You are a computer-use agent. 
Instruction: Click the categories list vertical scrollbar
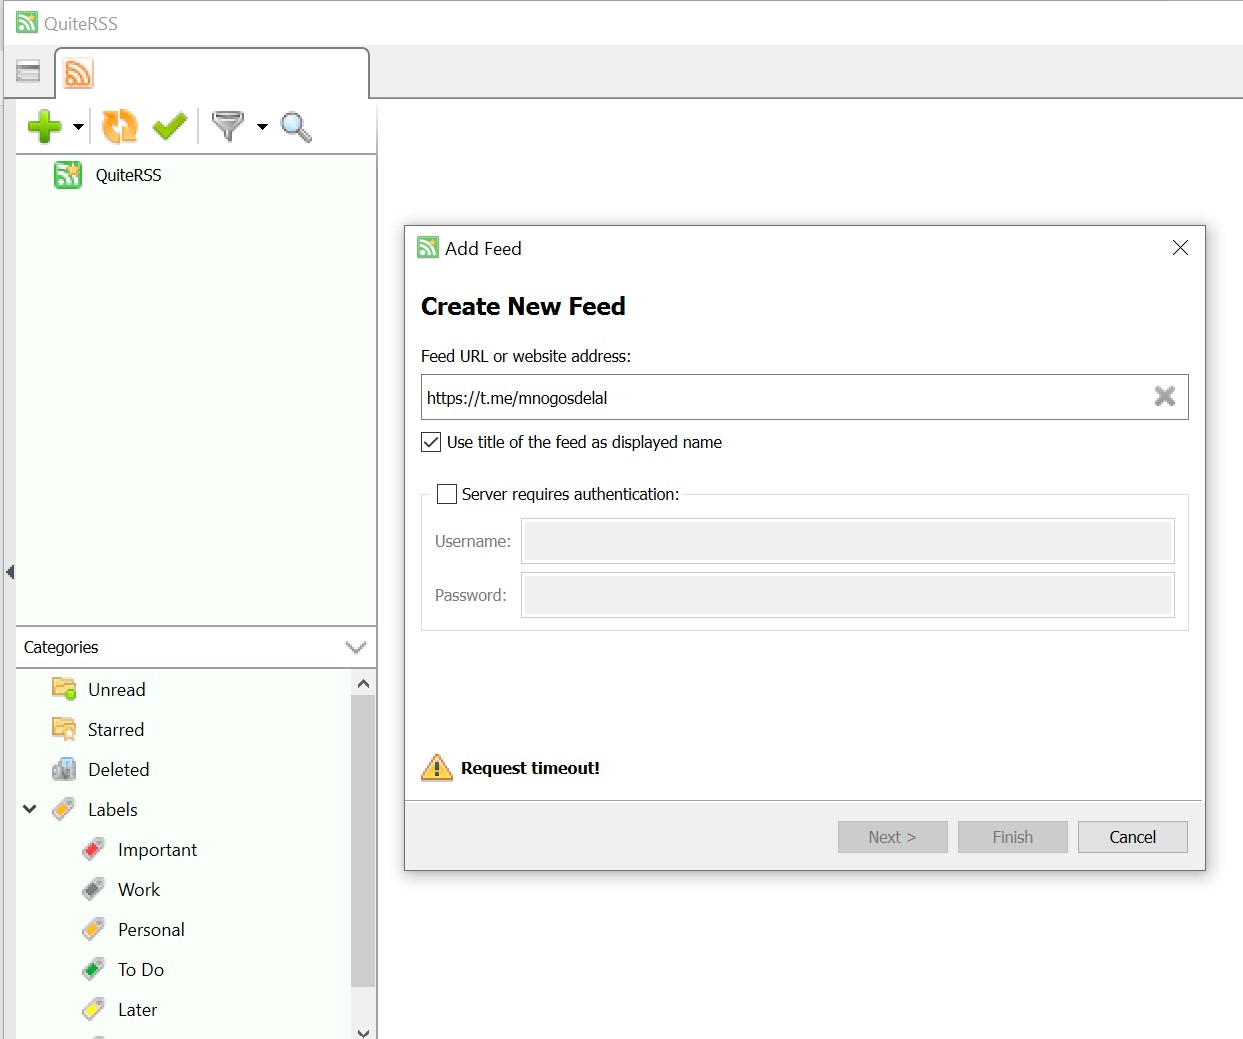coord(363,840)
